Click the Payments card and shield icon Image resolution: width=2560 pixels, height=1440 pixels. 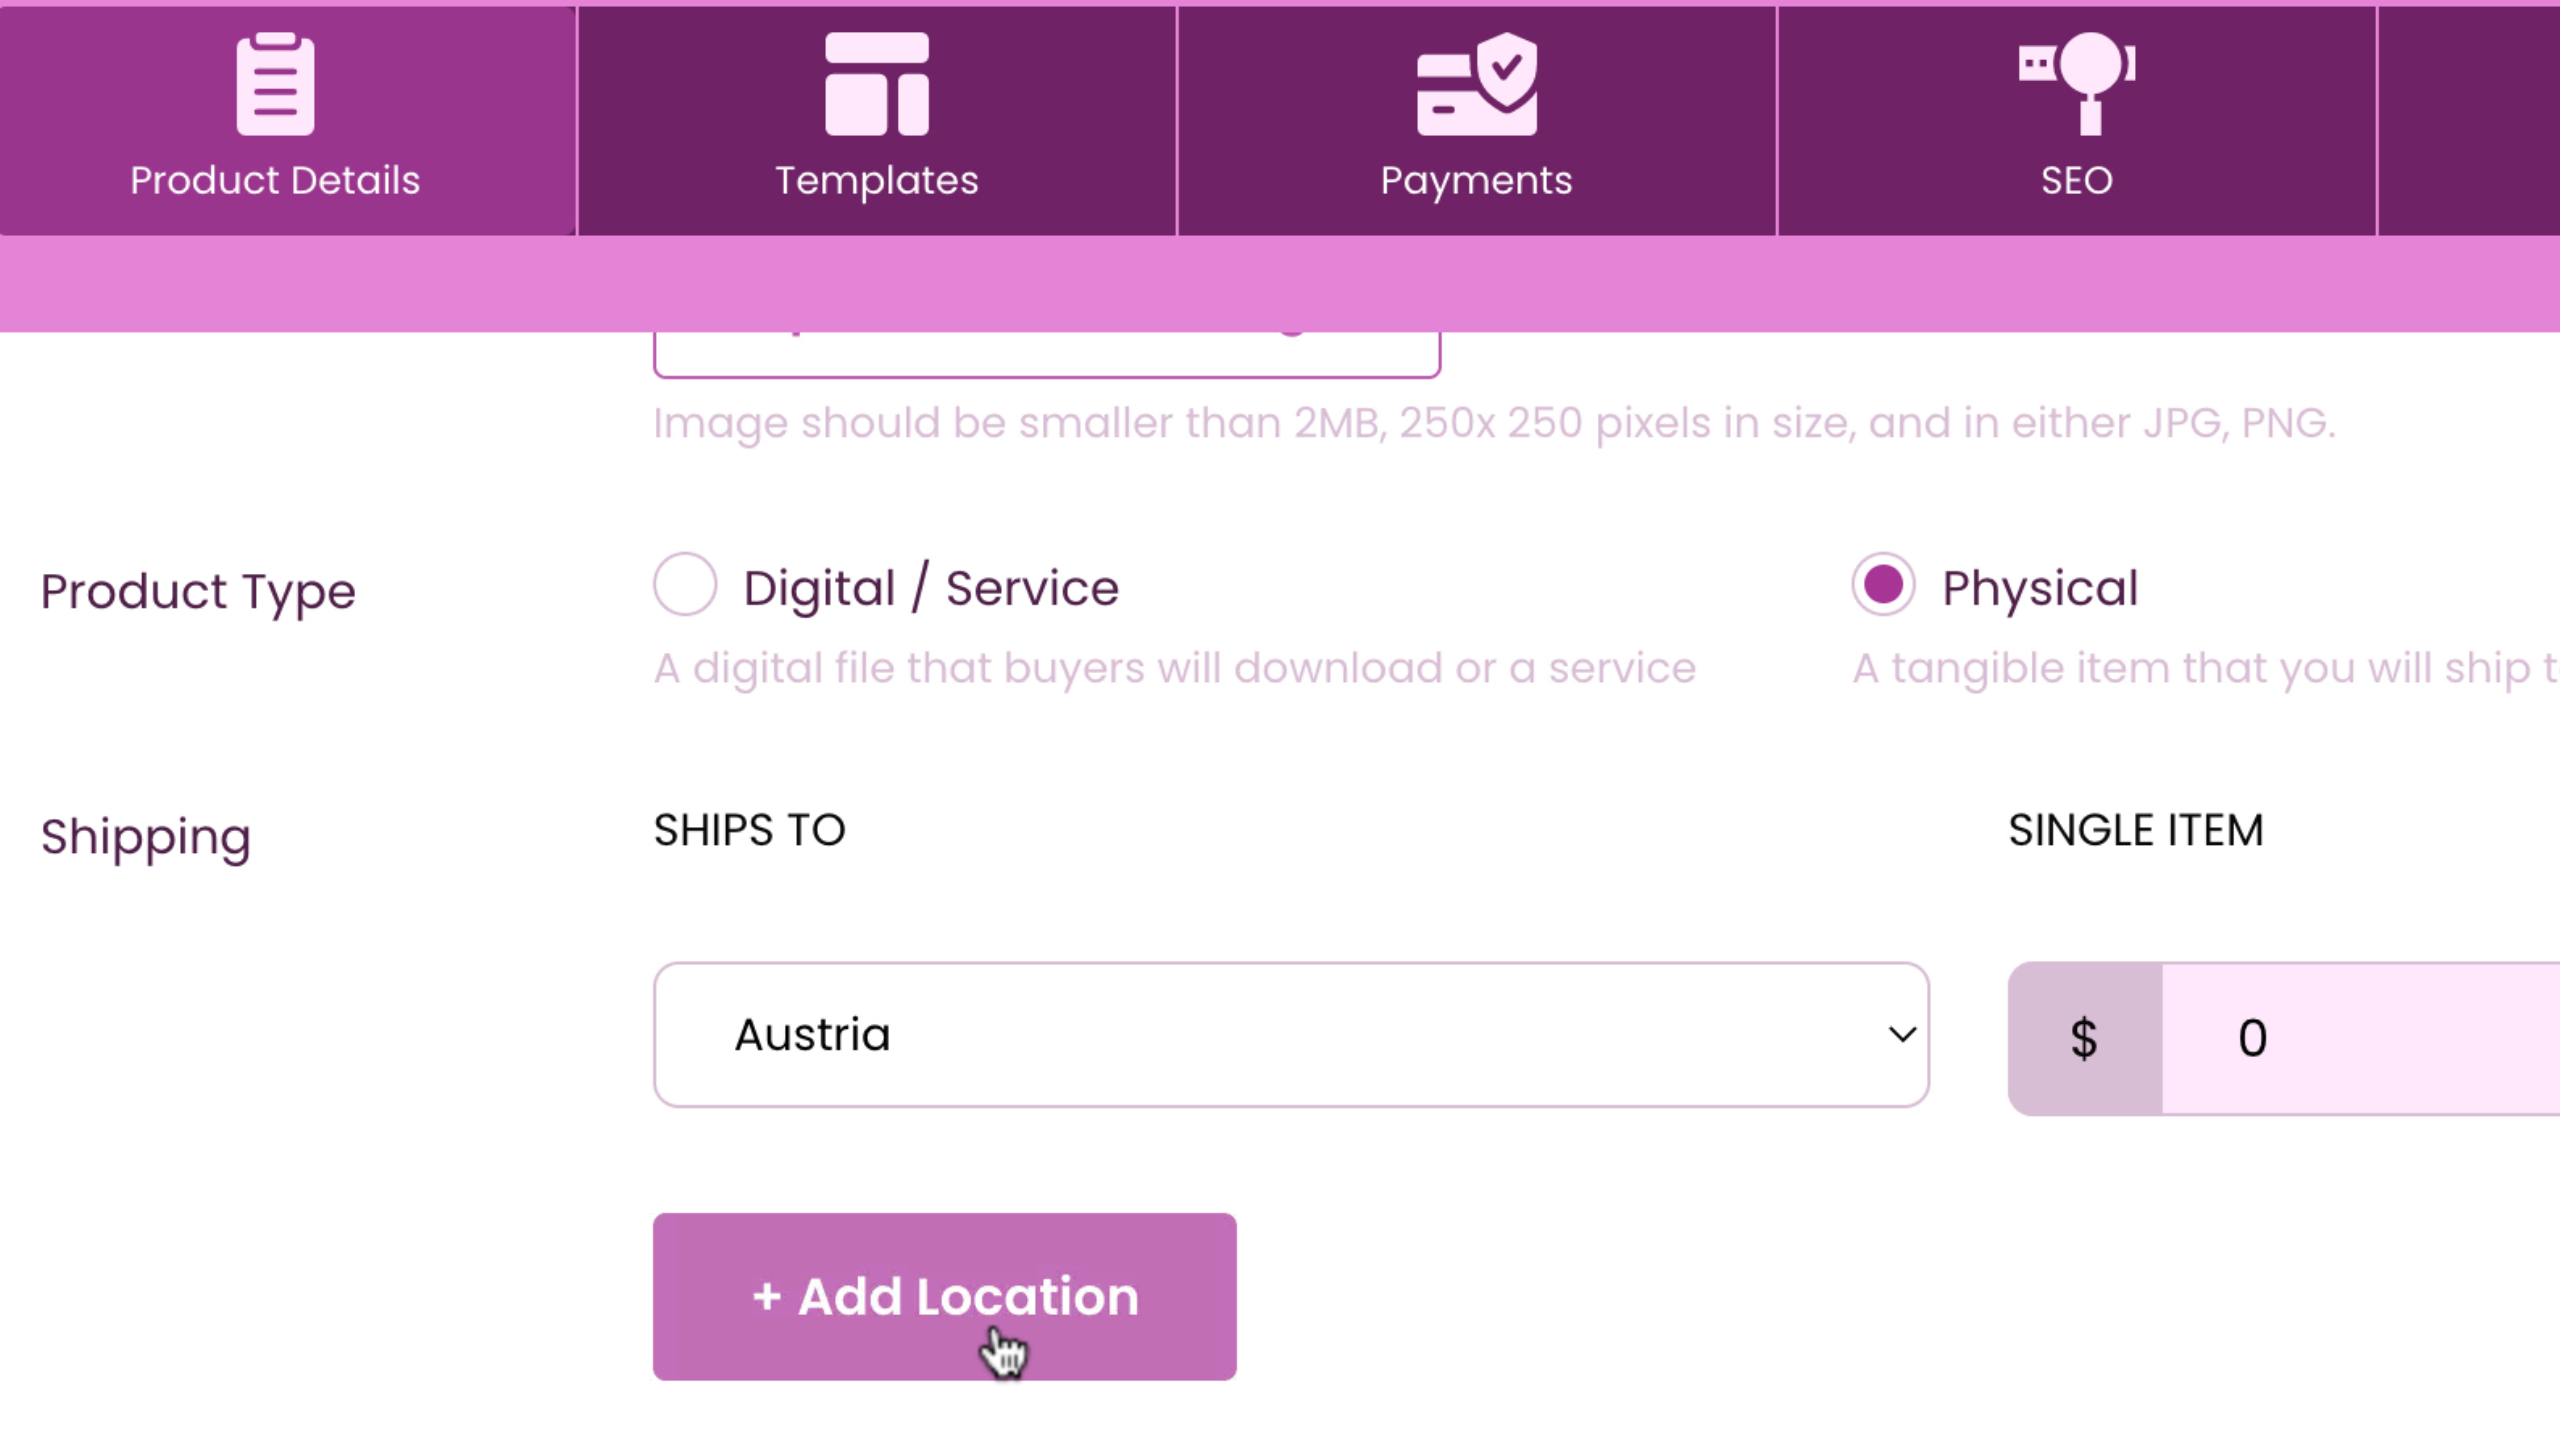click(x=1476, y=84)
